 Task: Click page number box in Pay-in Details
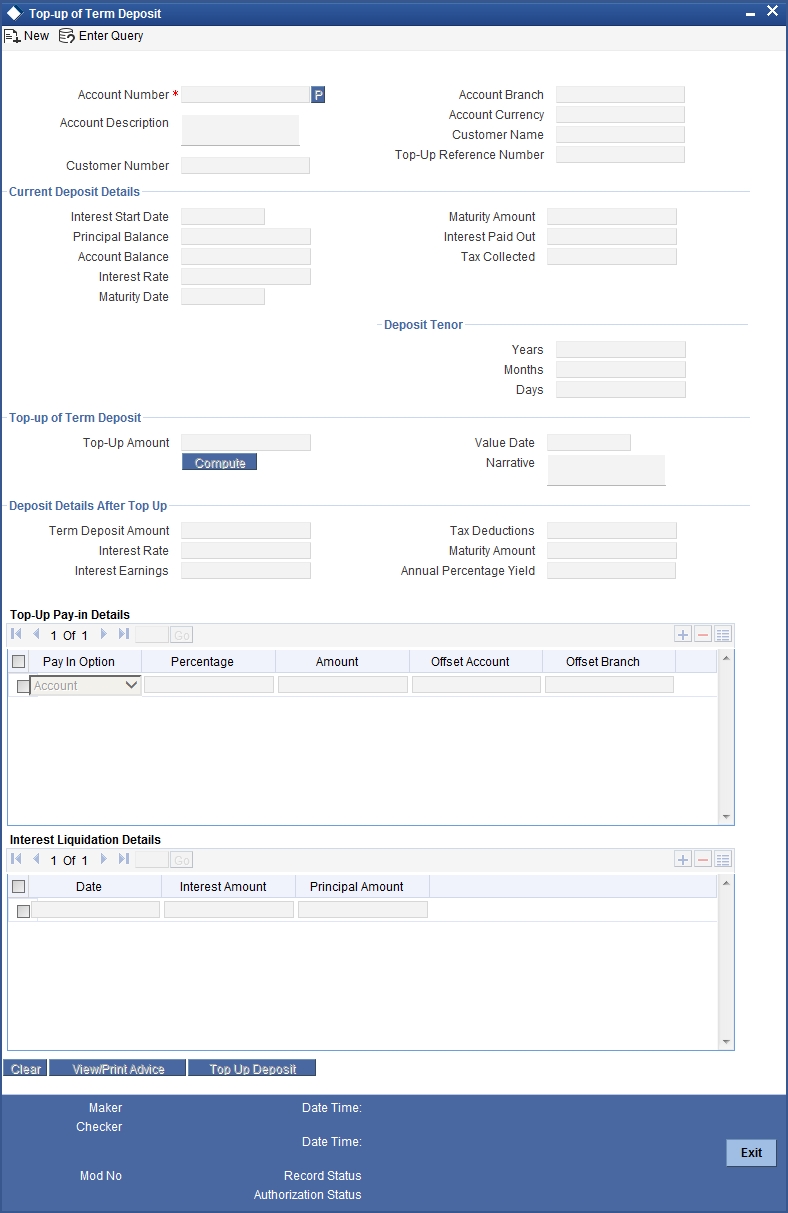(x=151, y=635)
